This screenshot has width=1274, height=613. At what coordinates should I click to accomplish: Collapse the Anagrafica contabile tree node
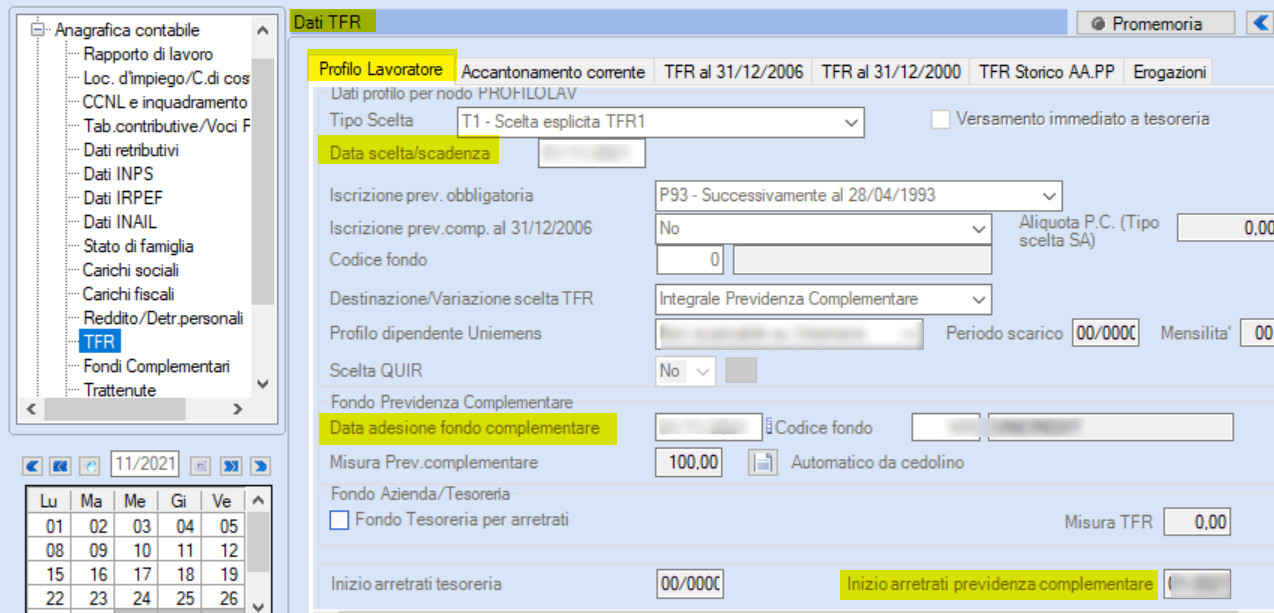coord(39,30)
